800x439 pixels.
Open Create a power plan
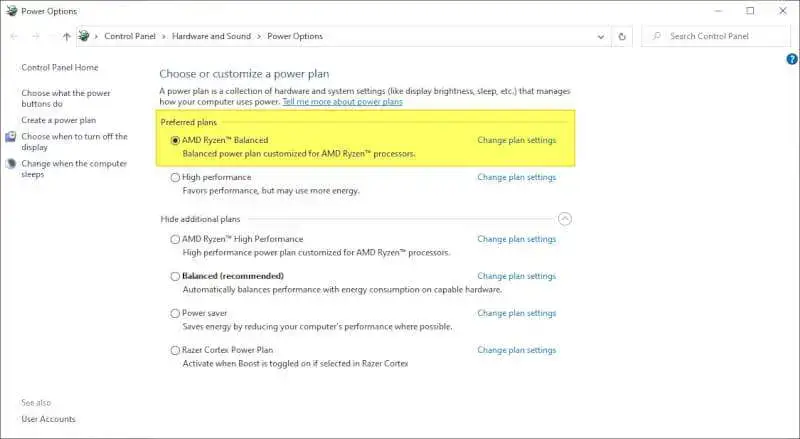point(59,120)
